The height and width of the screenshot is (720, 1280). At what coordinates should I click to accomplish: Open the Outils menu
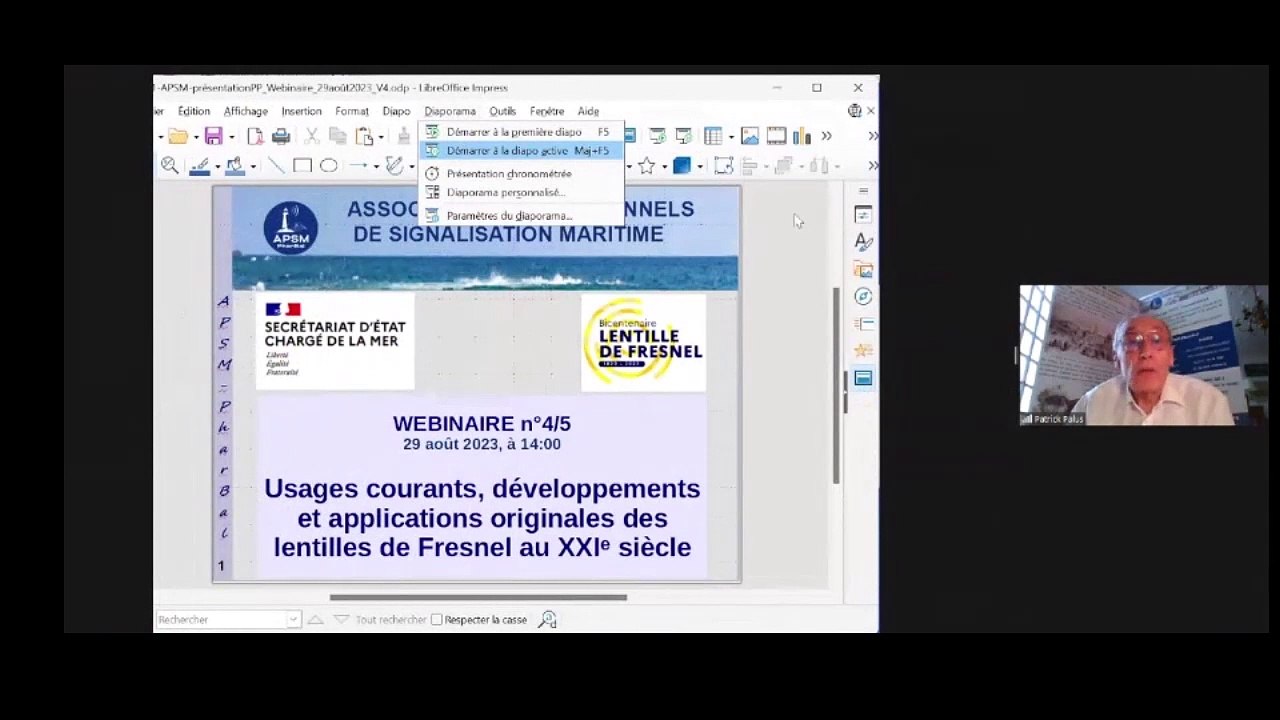pos(502,111)
